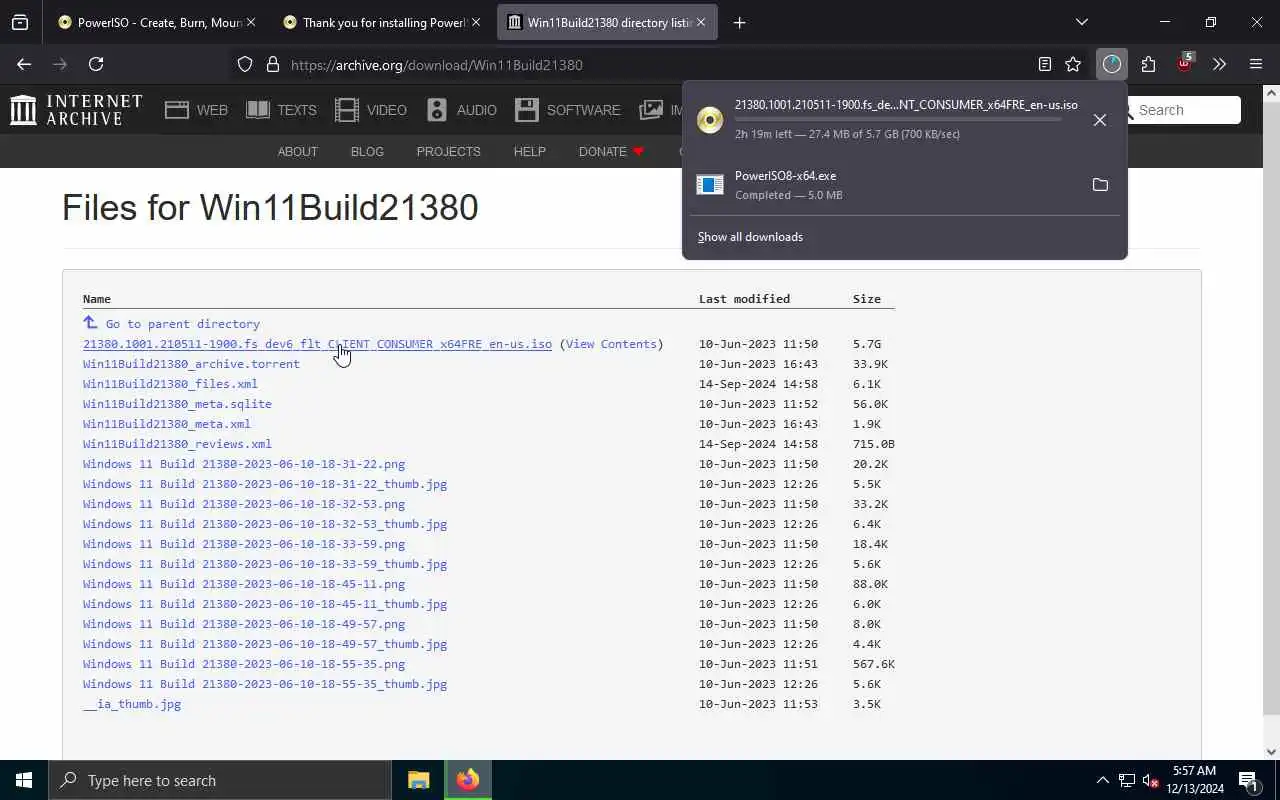Open the ABOUT menu link

click(297, 152)
